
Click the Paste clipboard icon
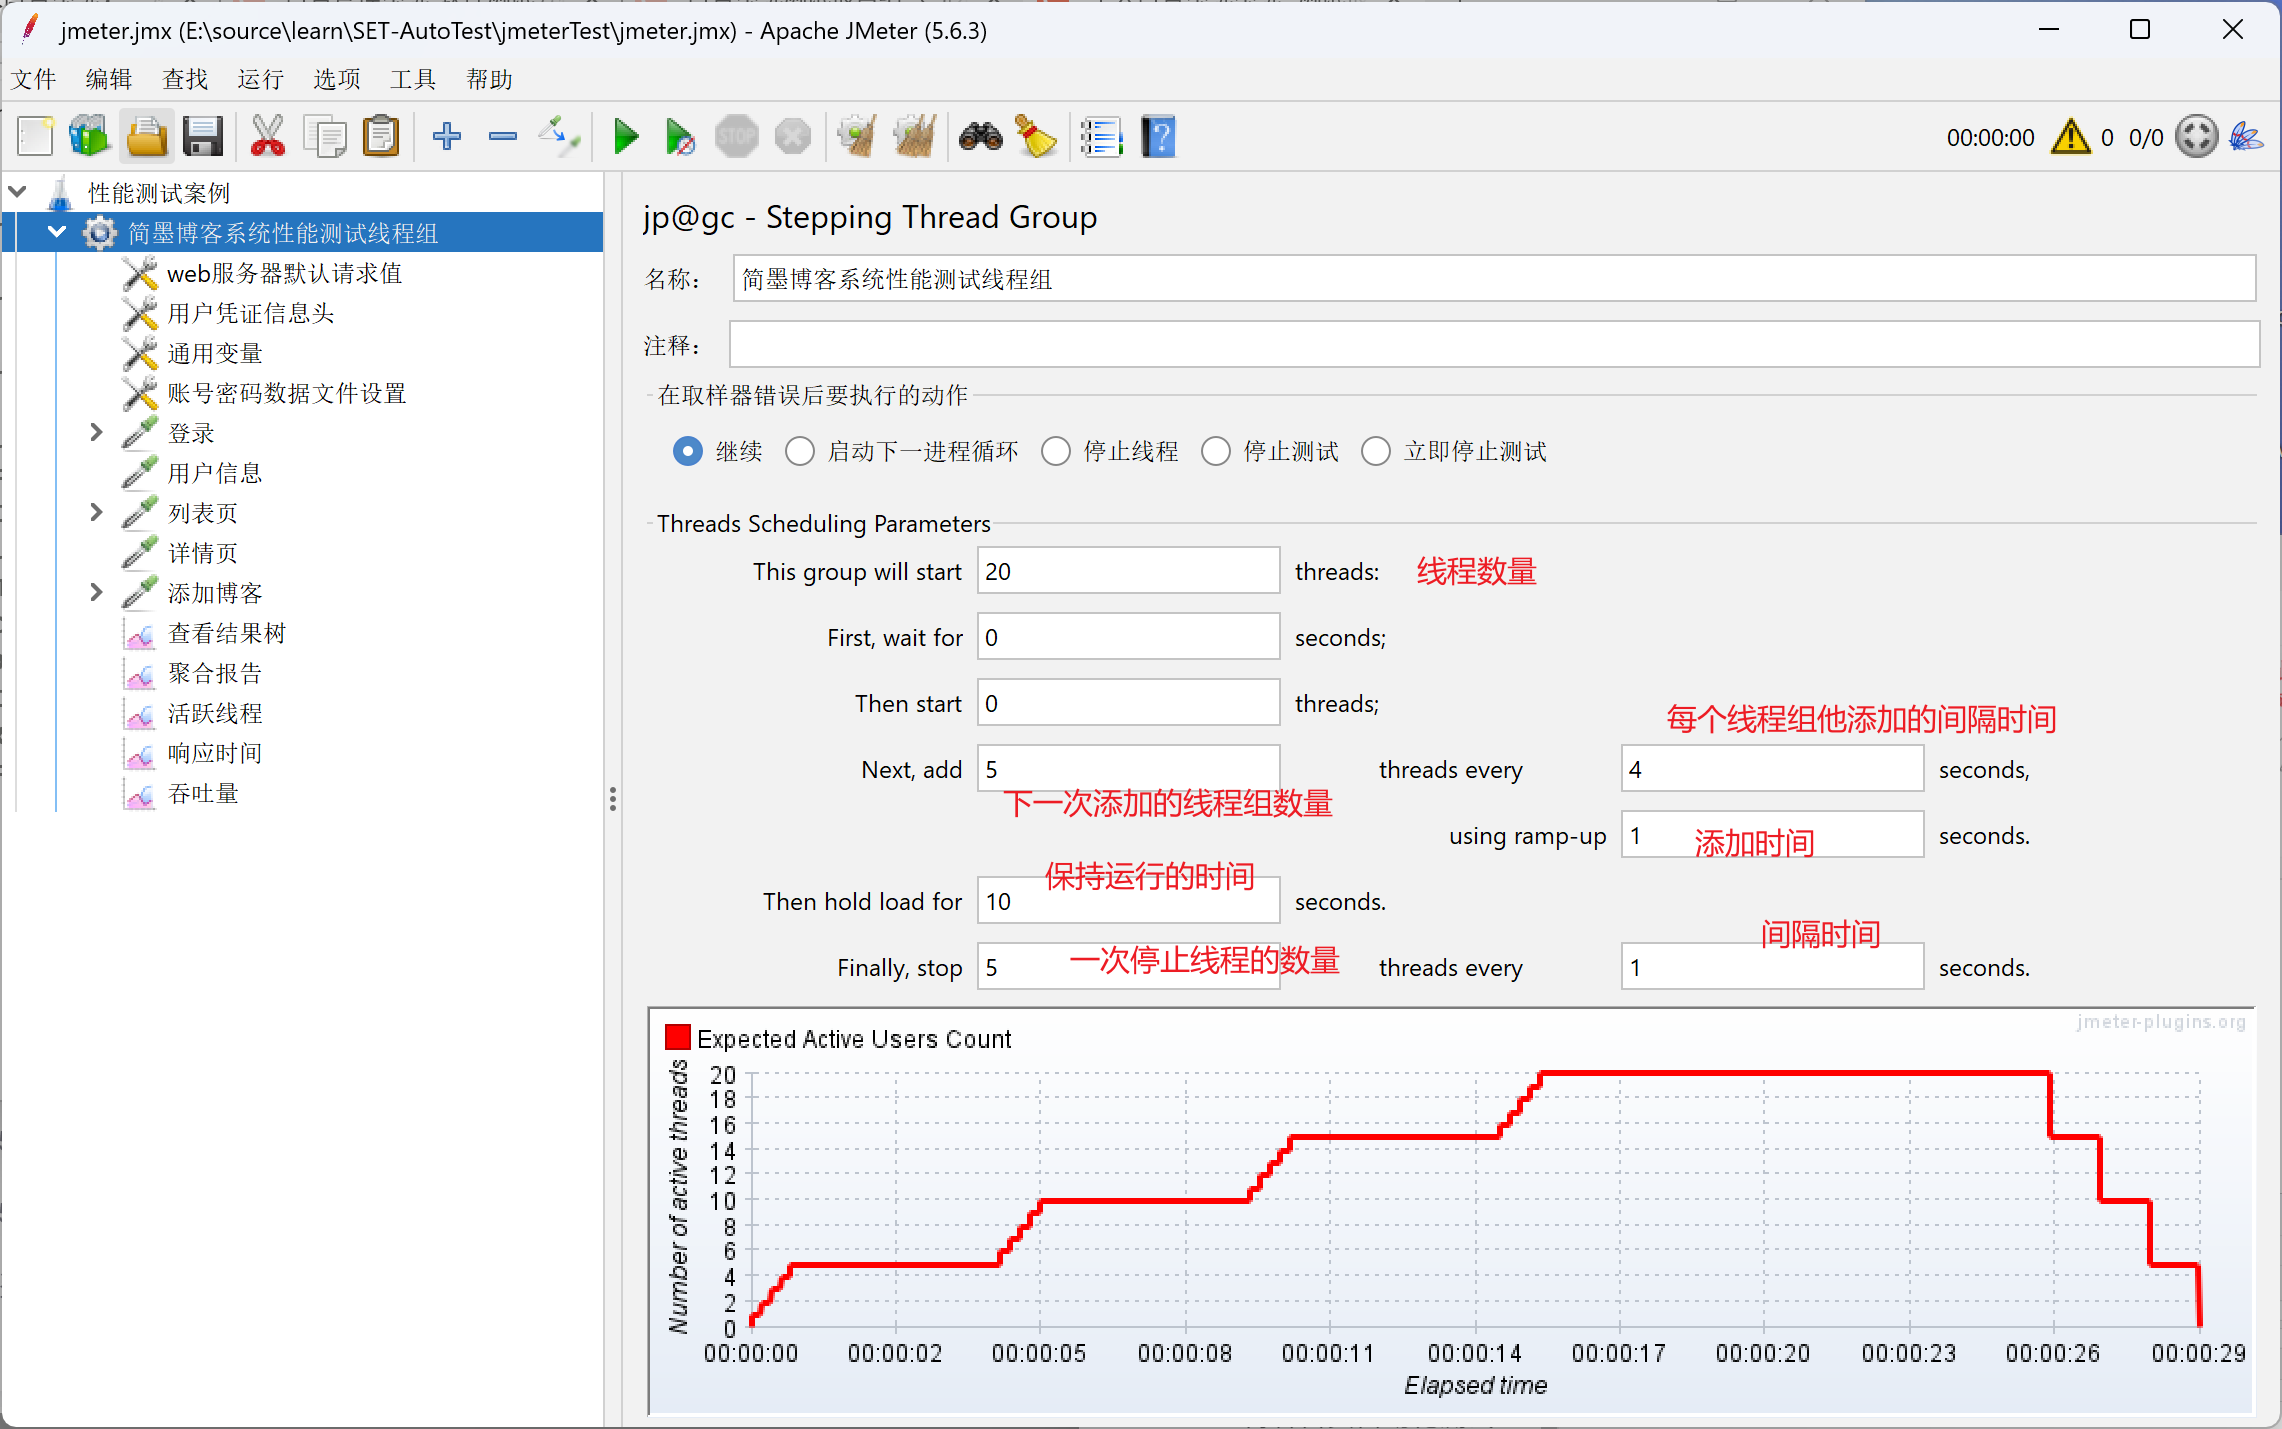point(381,136)
